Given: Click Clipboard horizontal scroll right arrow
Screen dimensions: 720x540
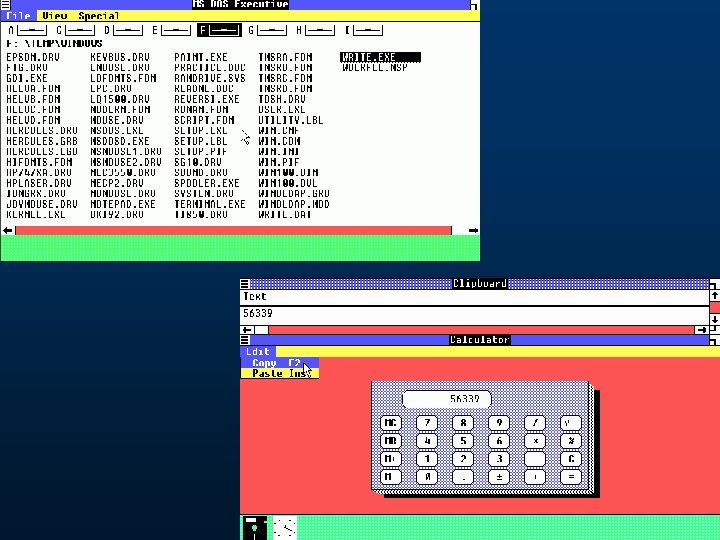Looking at the screenshot, I should (x=701, y=330).
